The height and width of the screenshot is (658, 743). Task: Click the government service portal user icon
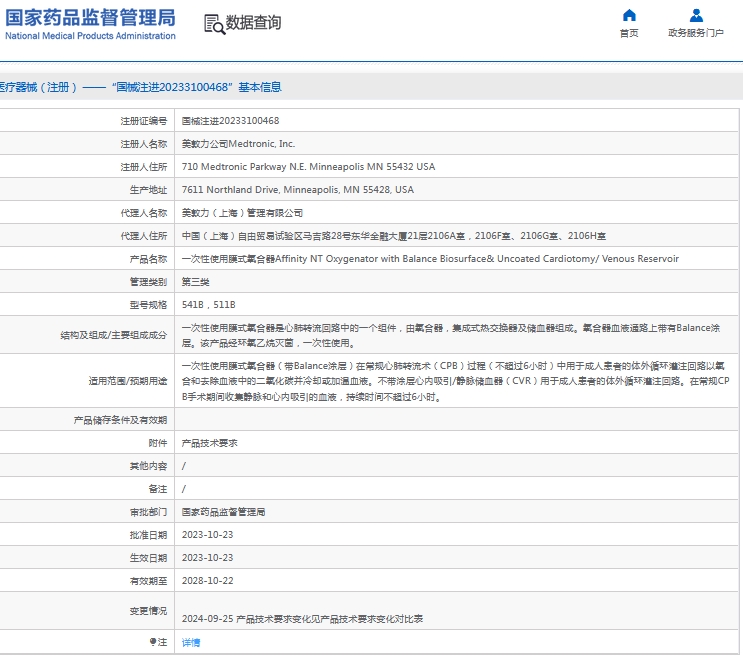[696, 15]
